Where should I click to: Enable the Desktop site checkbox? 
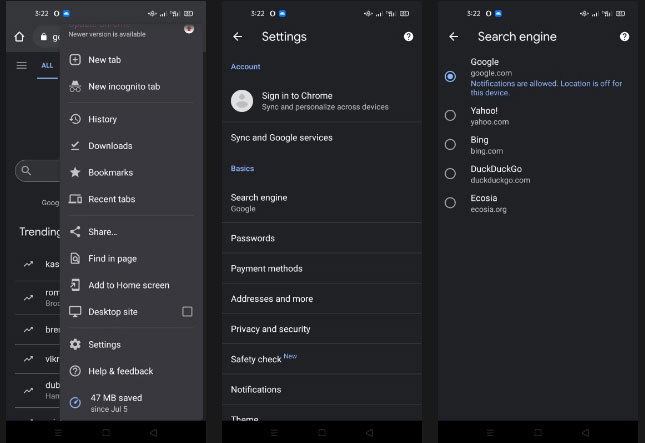187,311
